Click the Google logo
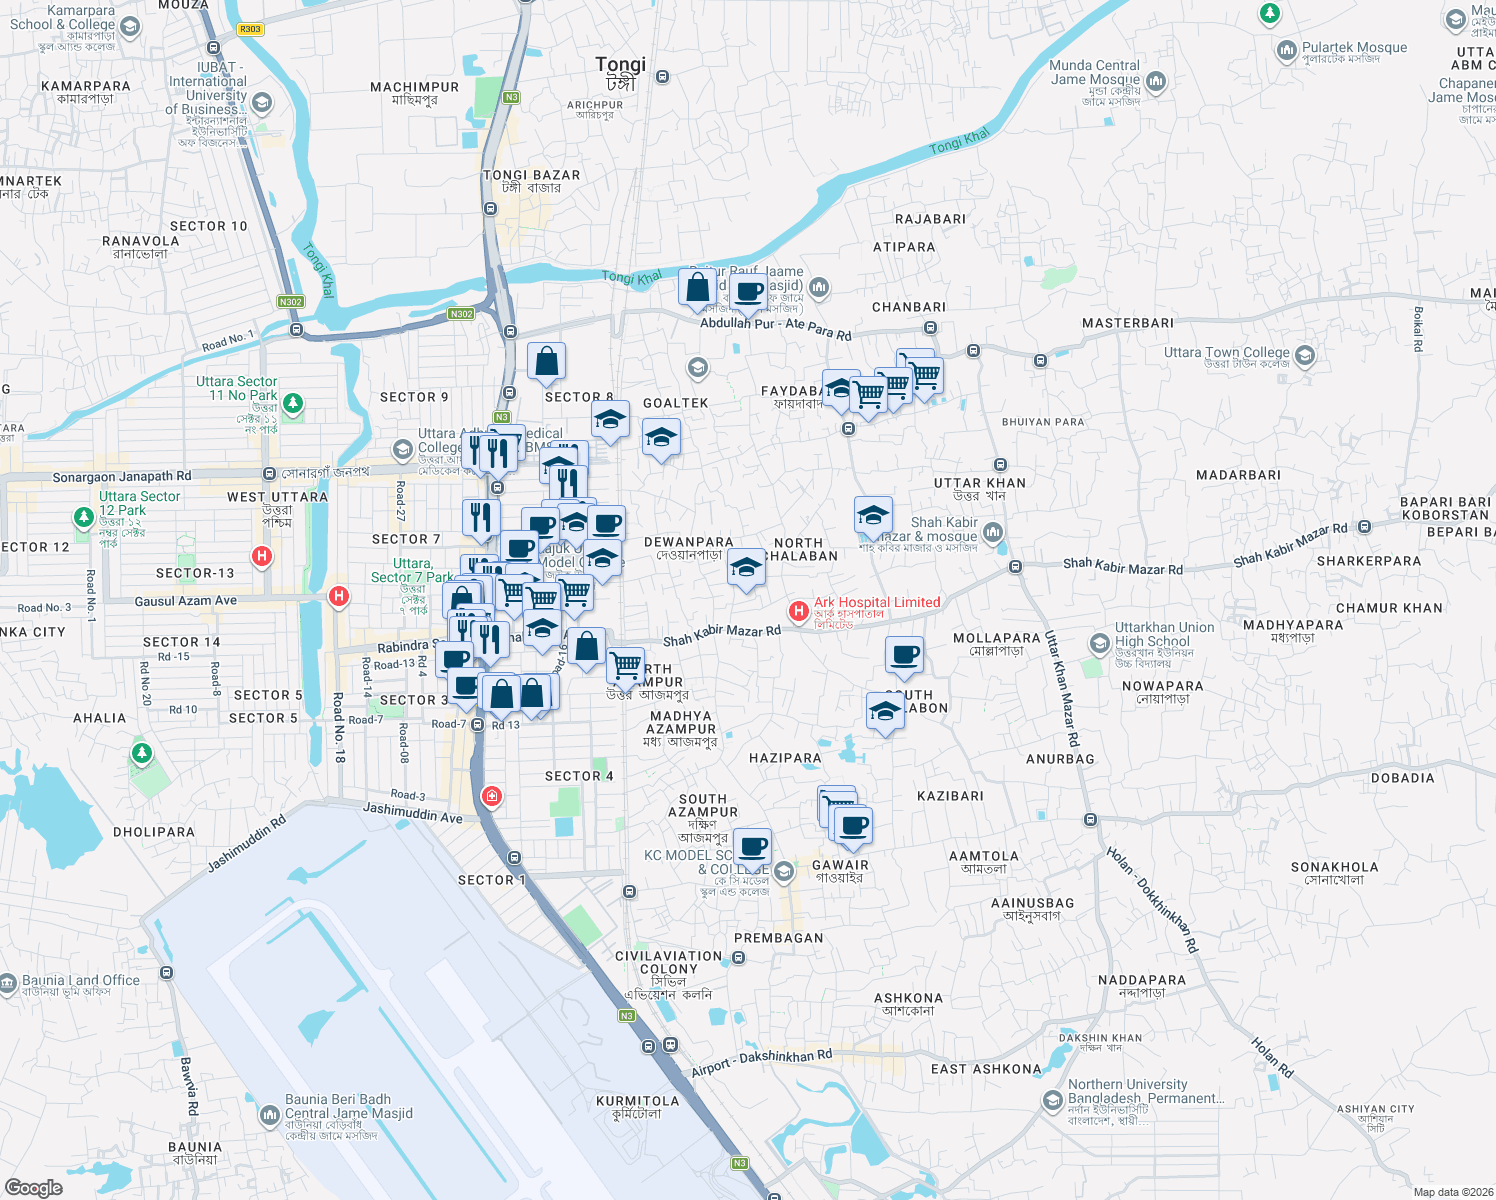 point(34,1188)
